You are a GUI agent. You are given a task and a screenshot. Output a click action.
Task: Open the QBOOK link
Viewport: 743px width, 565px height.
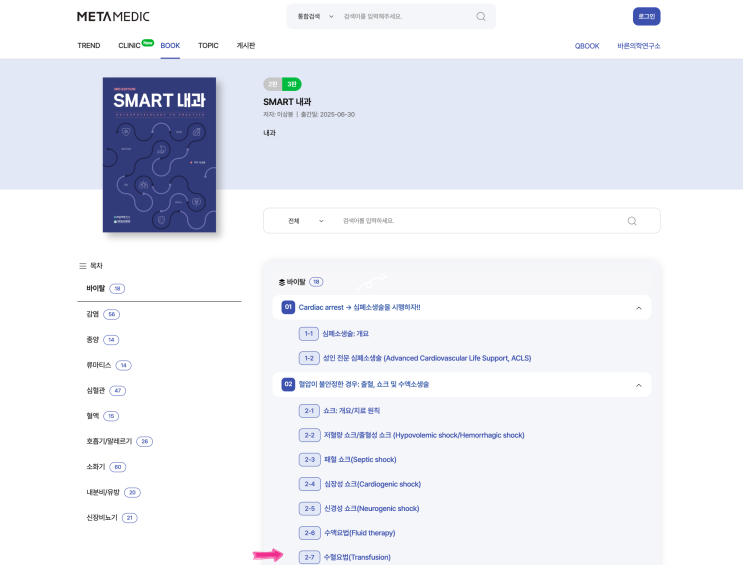pos(587,46)
